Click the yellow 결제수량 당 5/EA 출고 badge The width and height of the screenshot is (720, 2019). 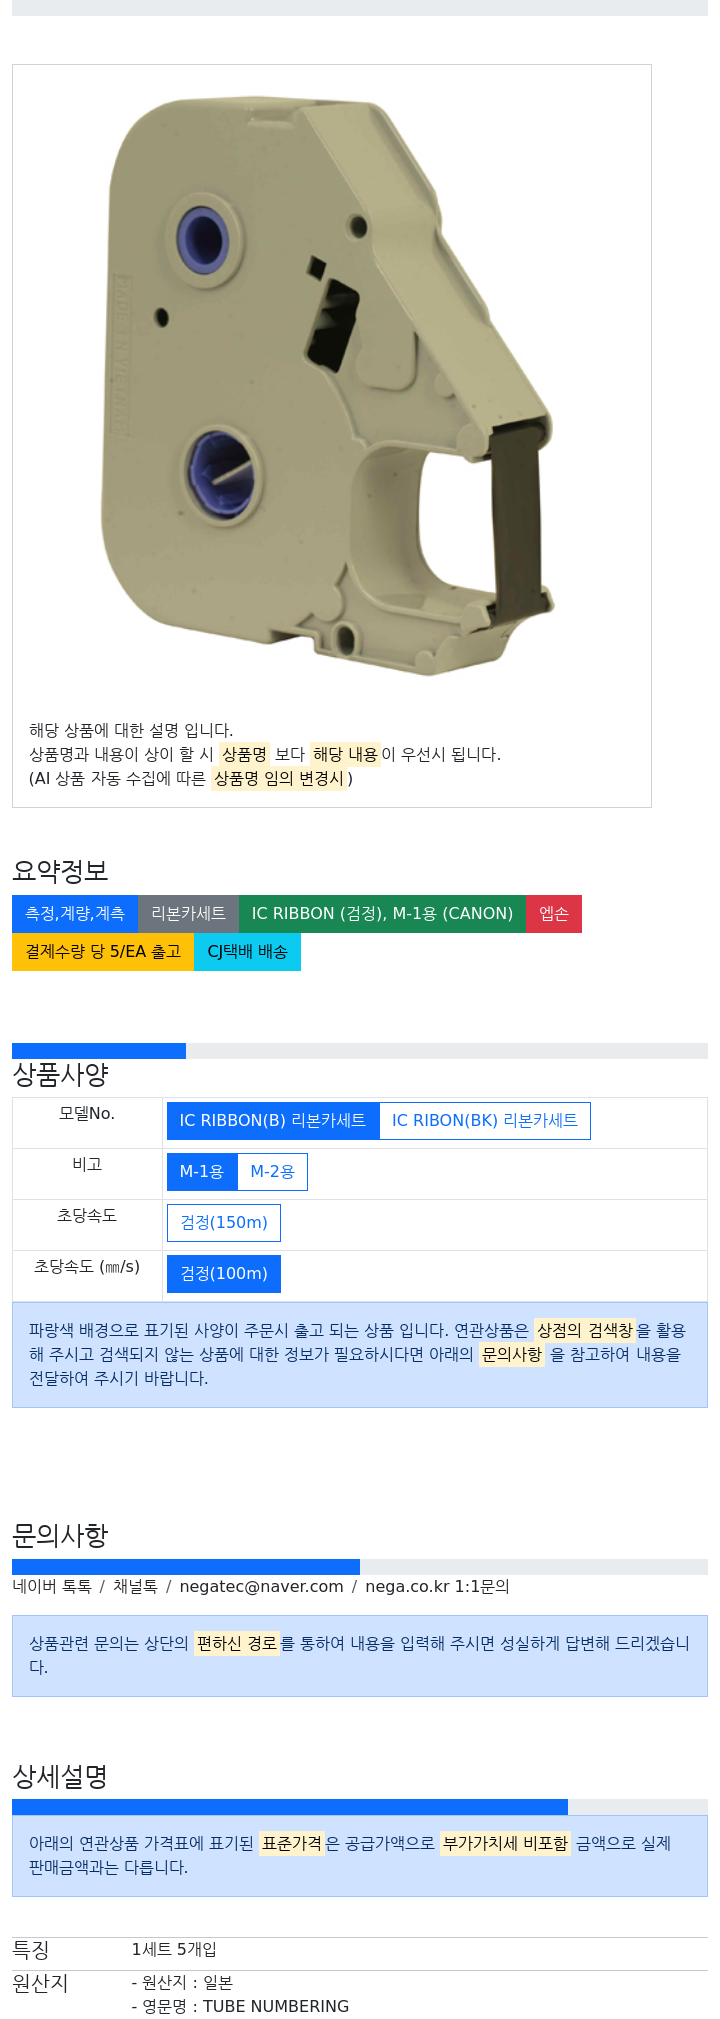[103, 952]
